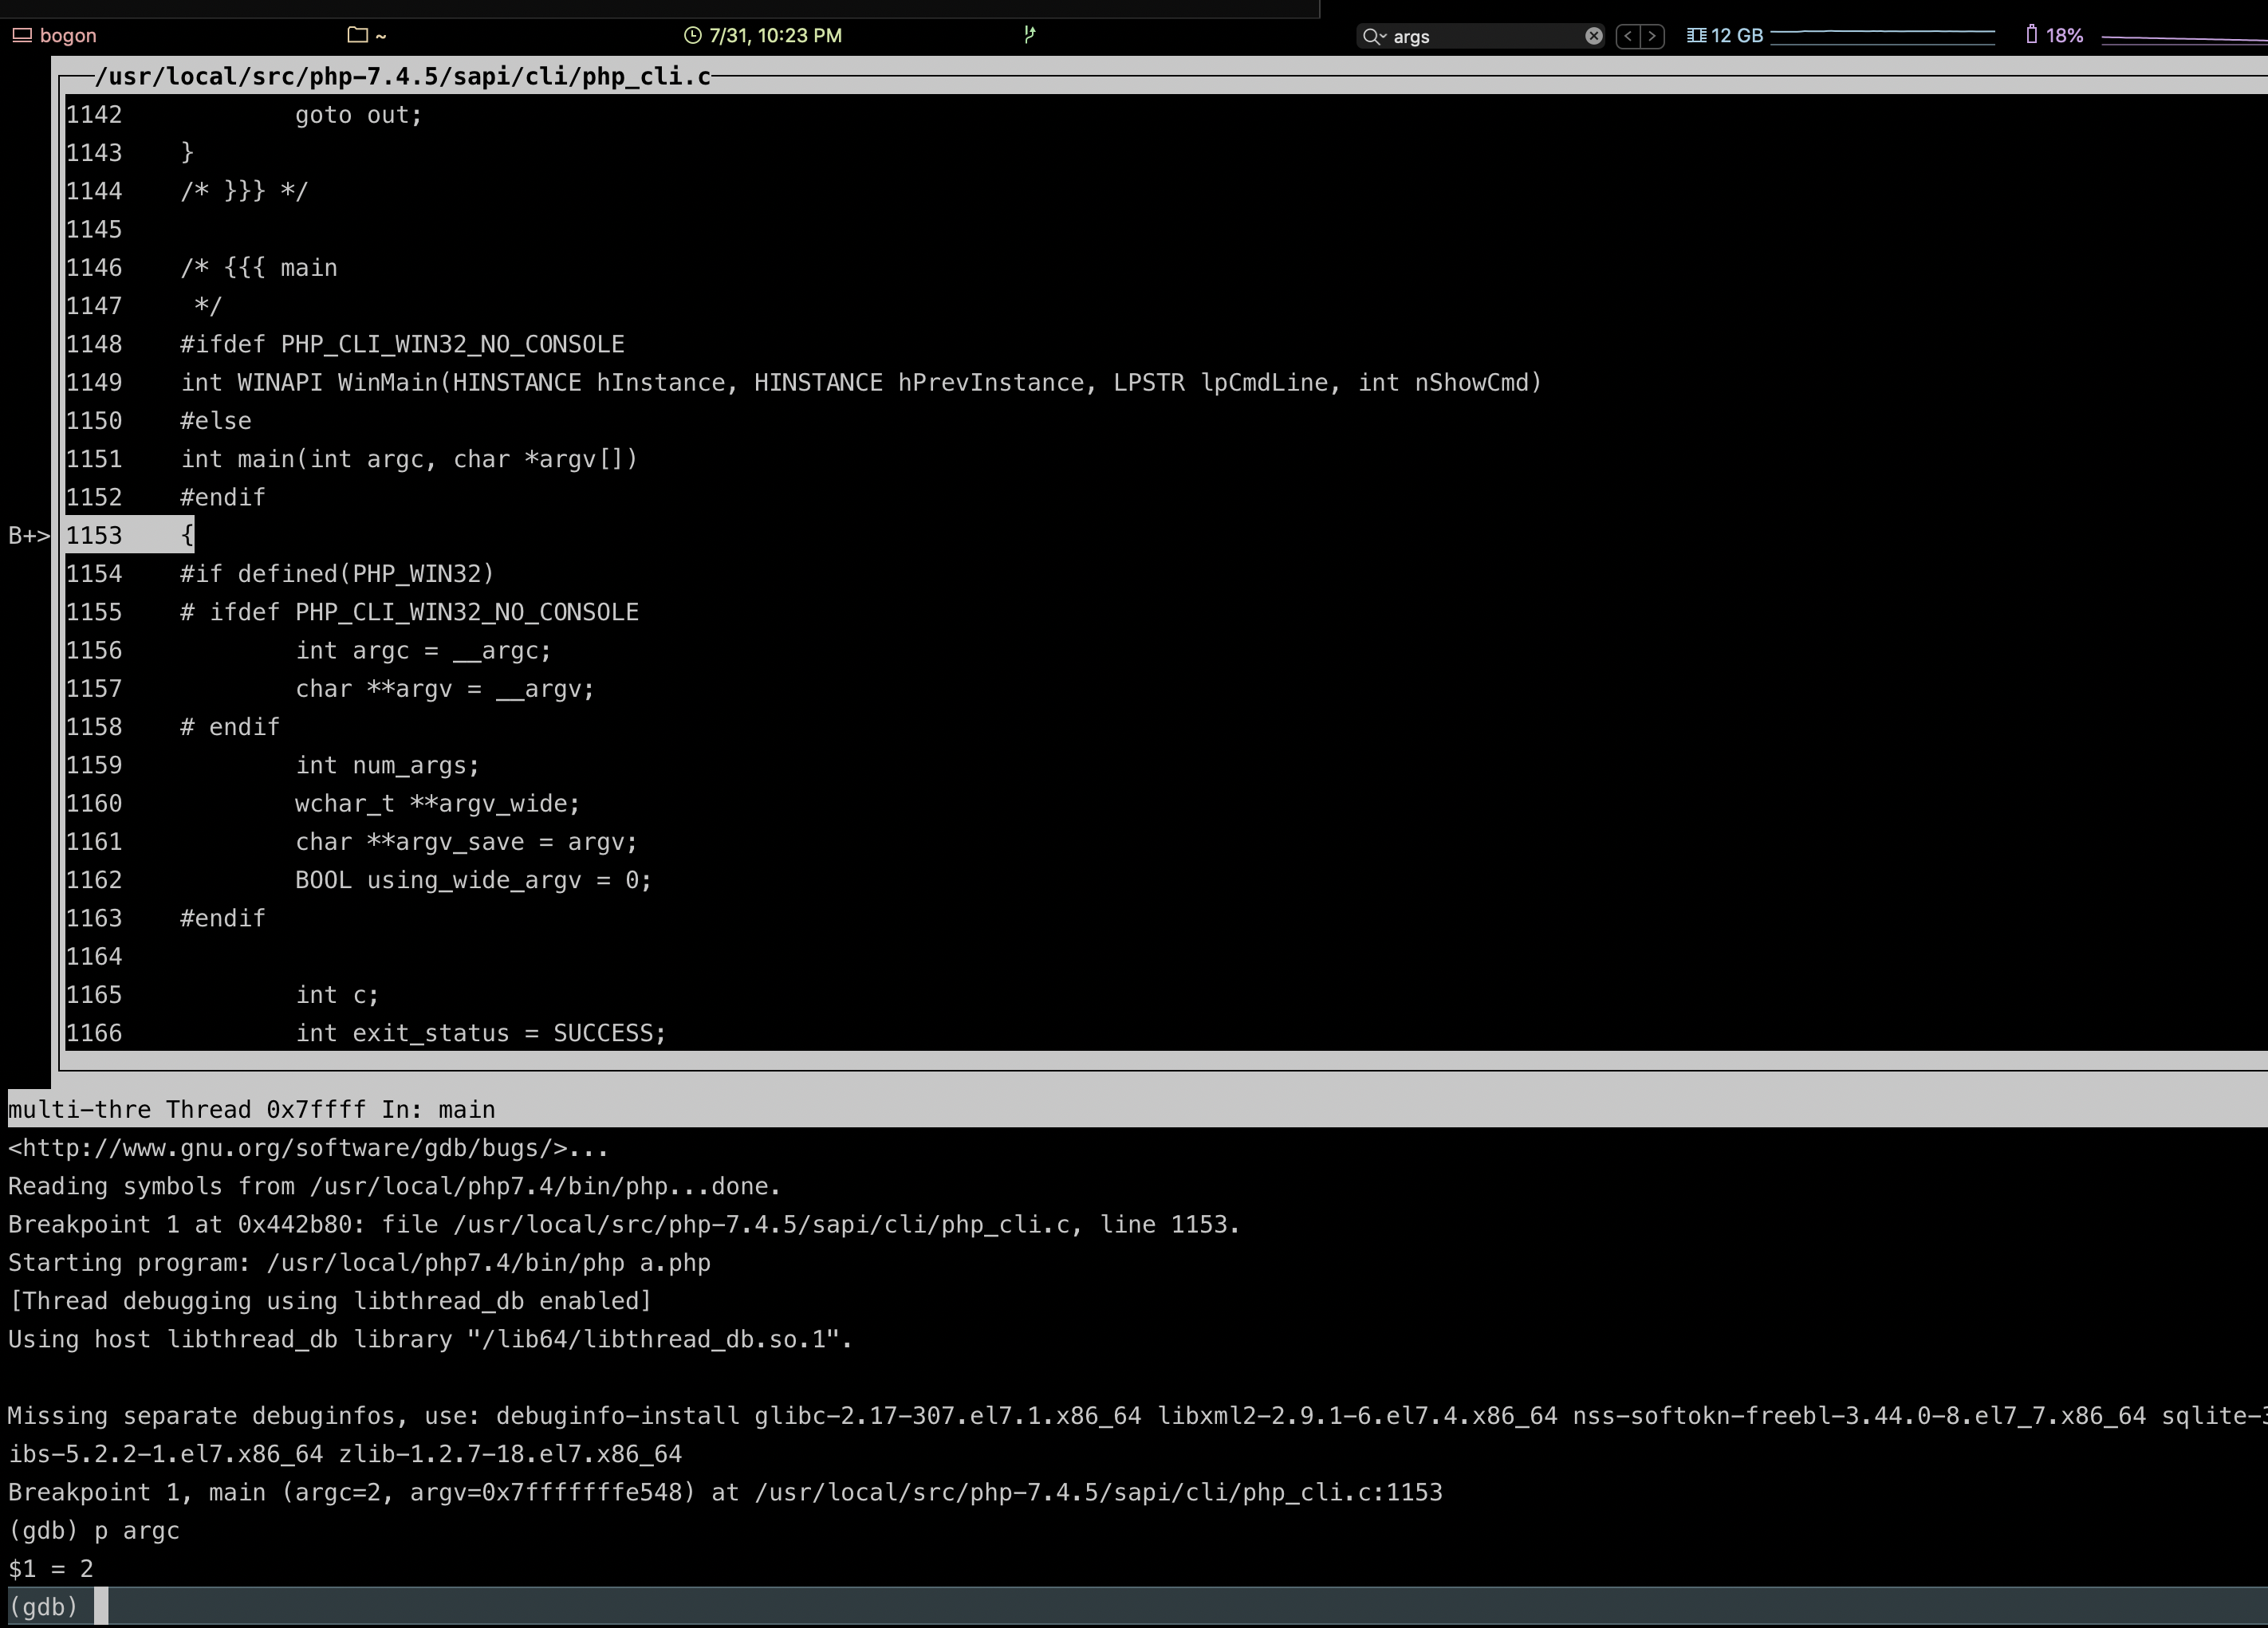Click the '18%' battery percentage

2064,35
